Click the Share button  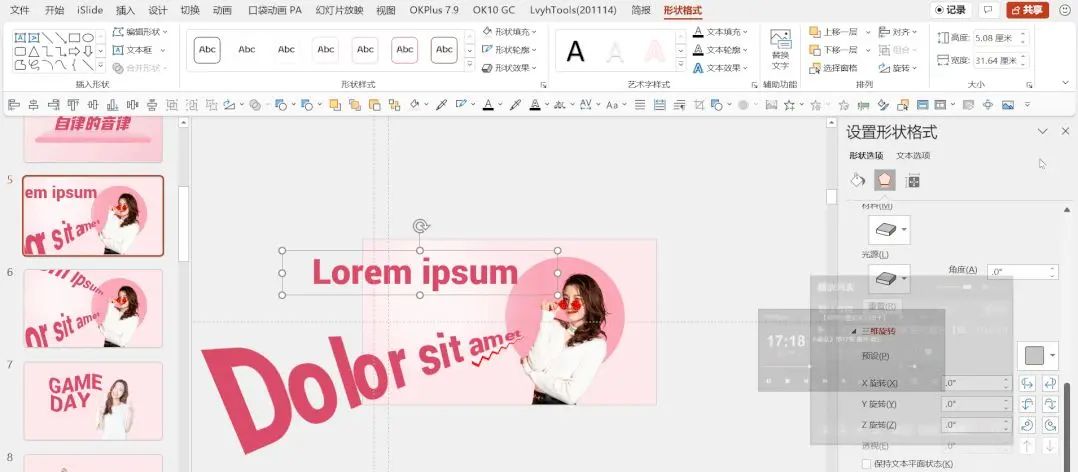(x=1027, y=10)
